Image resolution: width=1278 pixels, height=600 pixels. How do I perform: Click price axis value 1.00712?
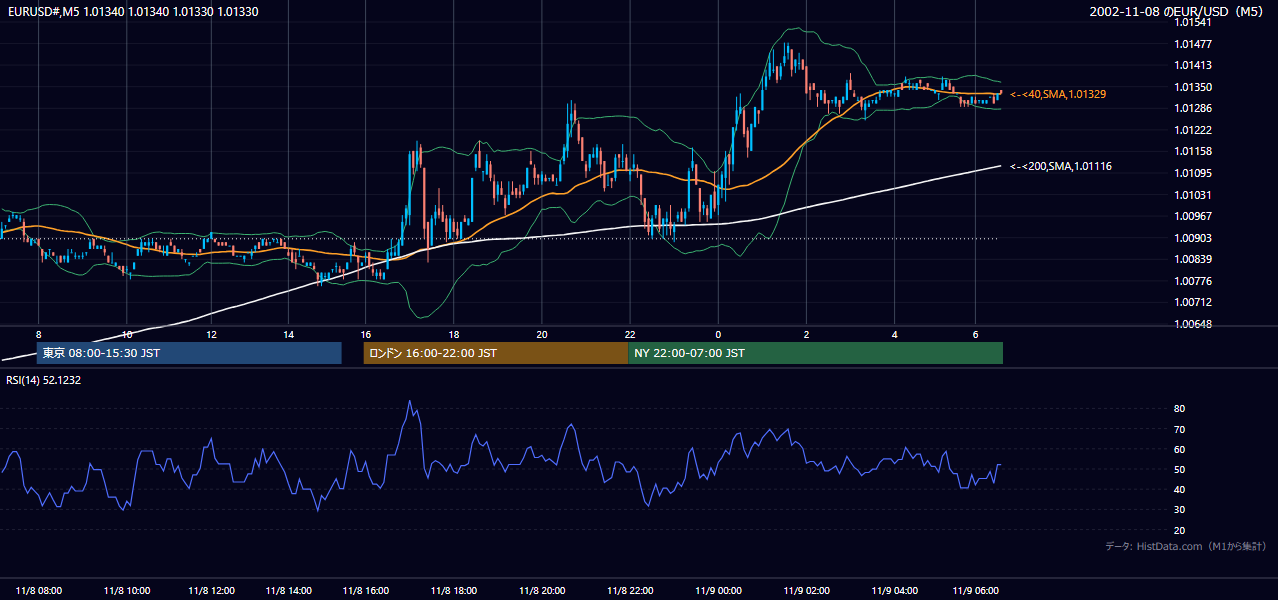coord(1194,302)
